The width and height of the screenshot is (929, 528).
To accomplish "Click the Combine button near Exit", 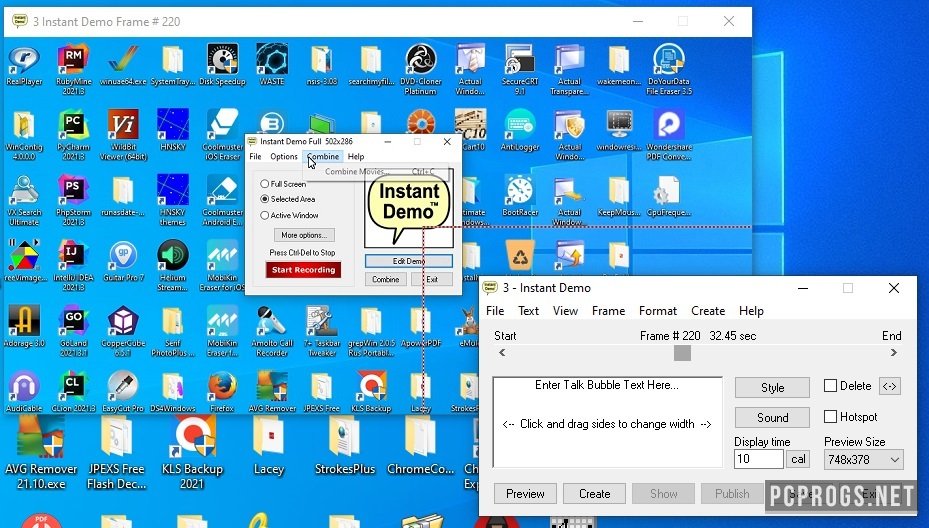I will point(386,279).
